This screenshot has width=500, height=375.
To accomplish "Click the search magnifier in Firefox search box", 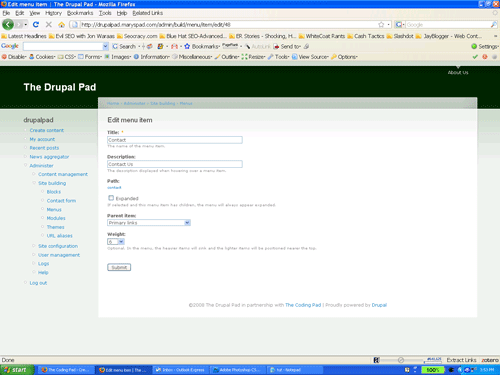I will coord(494,25).
